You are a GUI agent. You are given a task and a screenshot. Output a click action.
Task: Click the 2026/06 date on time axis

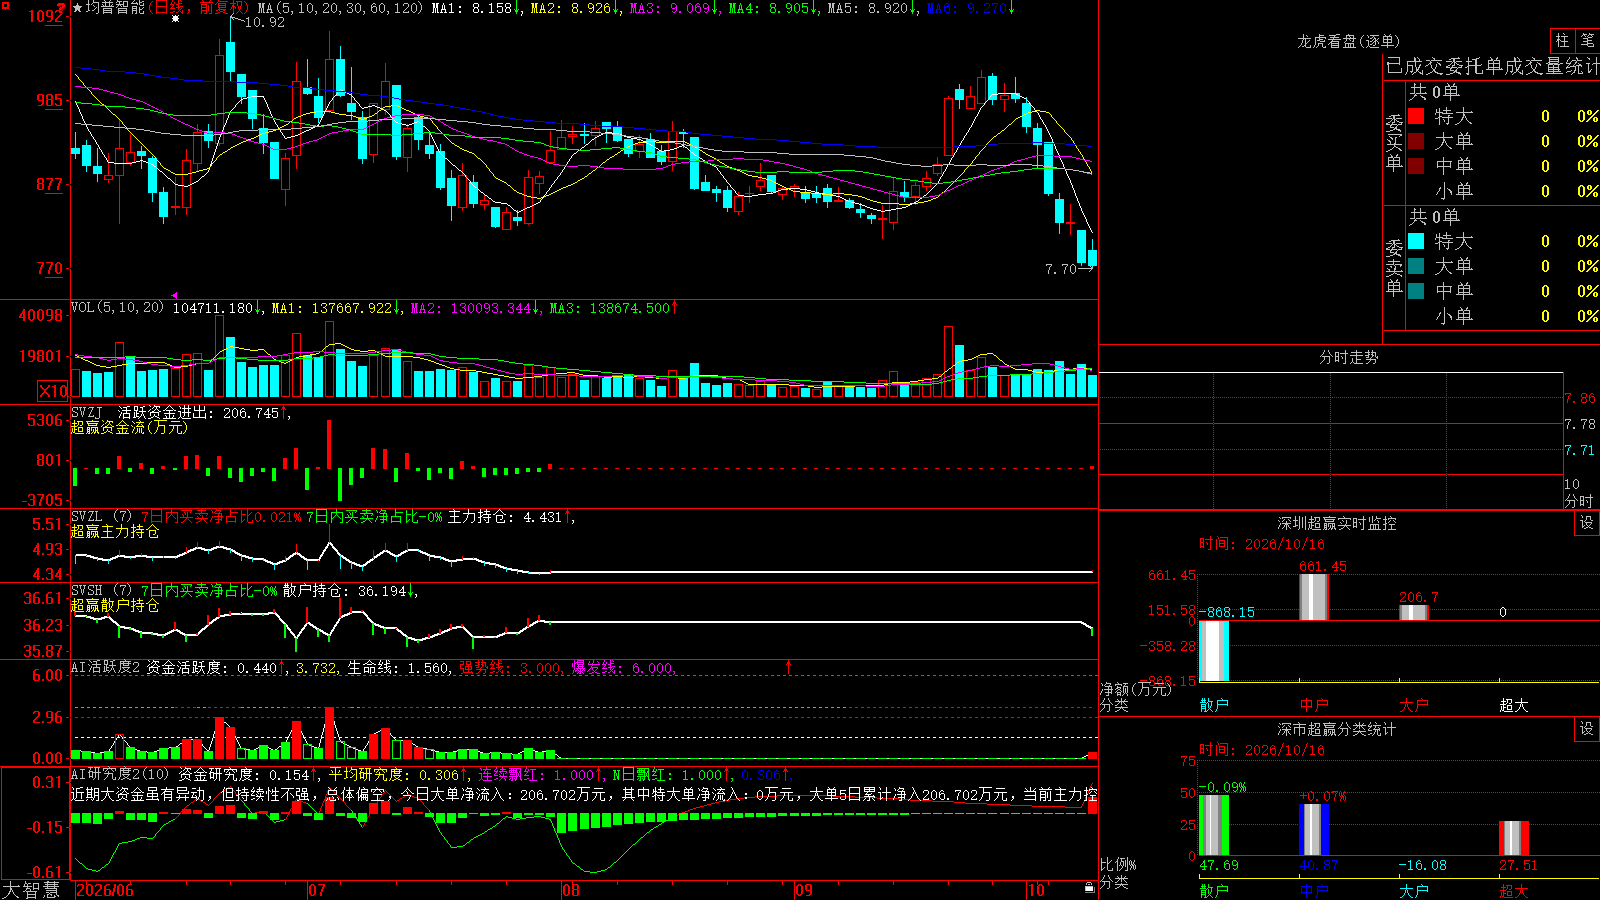tap(105, 890)
